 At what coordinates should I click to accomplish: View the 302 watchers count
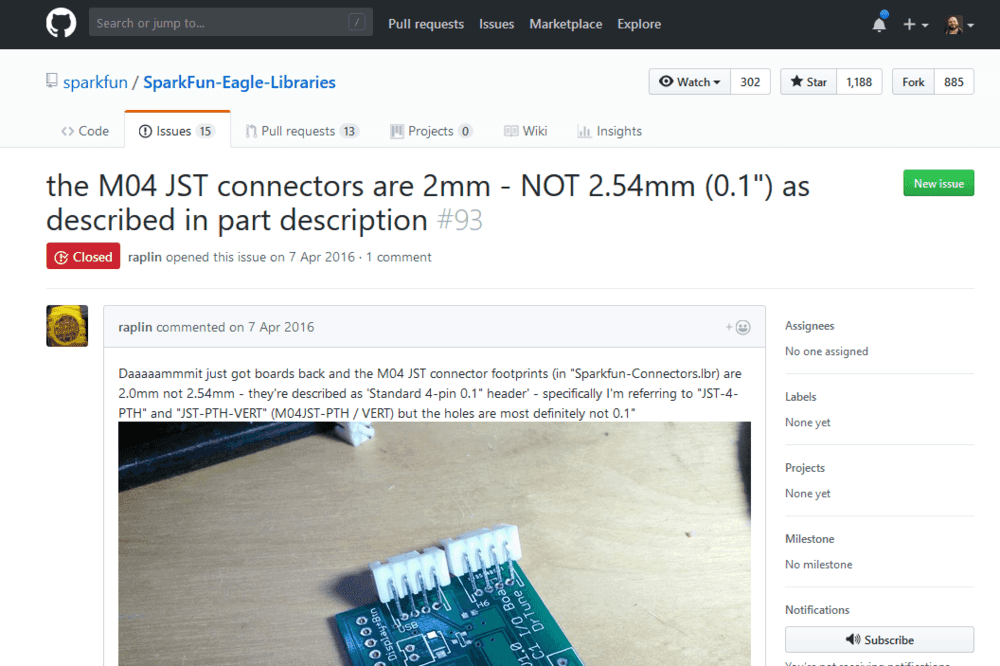pyautogui.click(x=750, y=82)
